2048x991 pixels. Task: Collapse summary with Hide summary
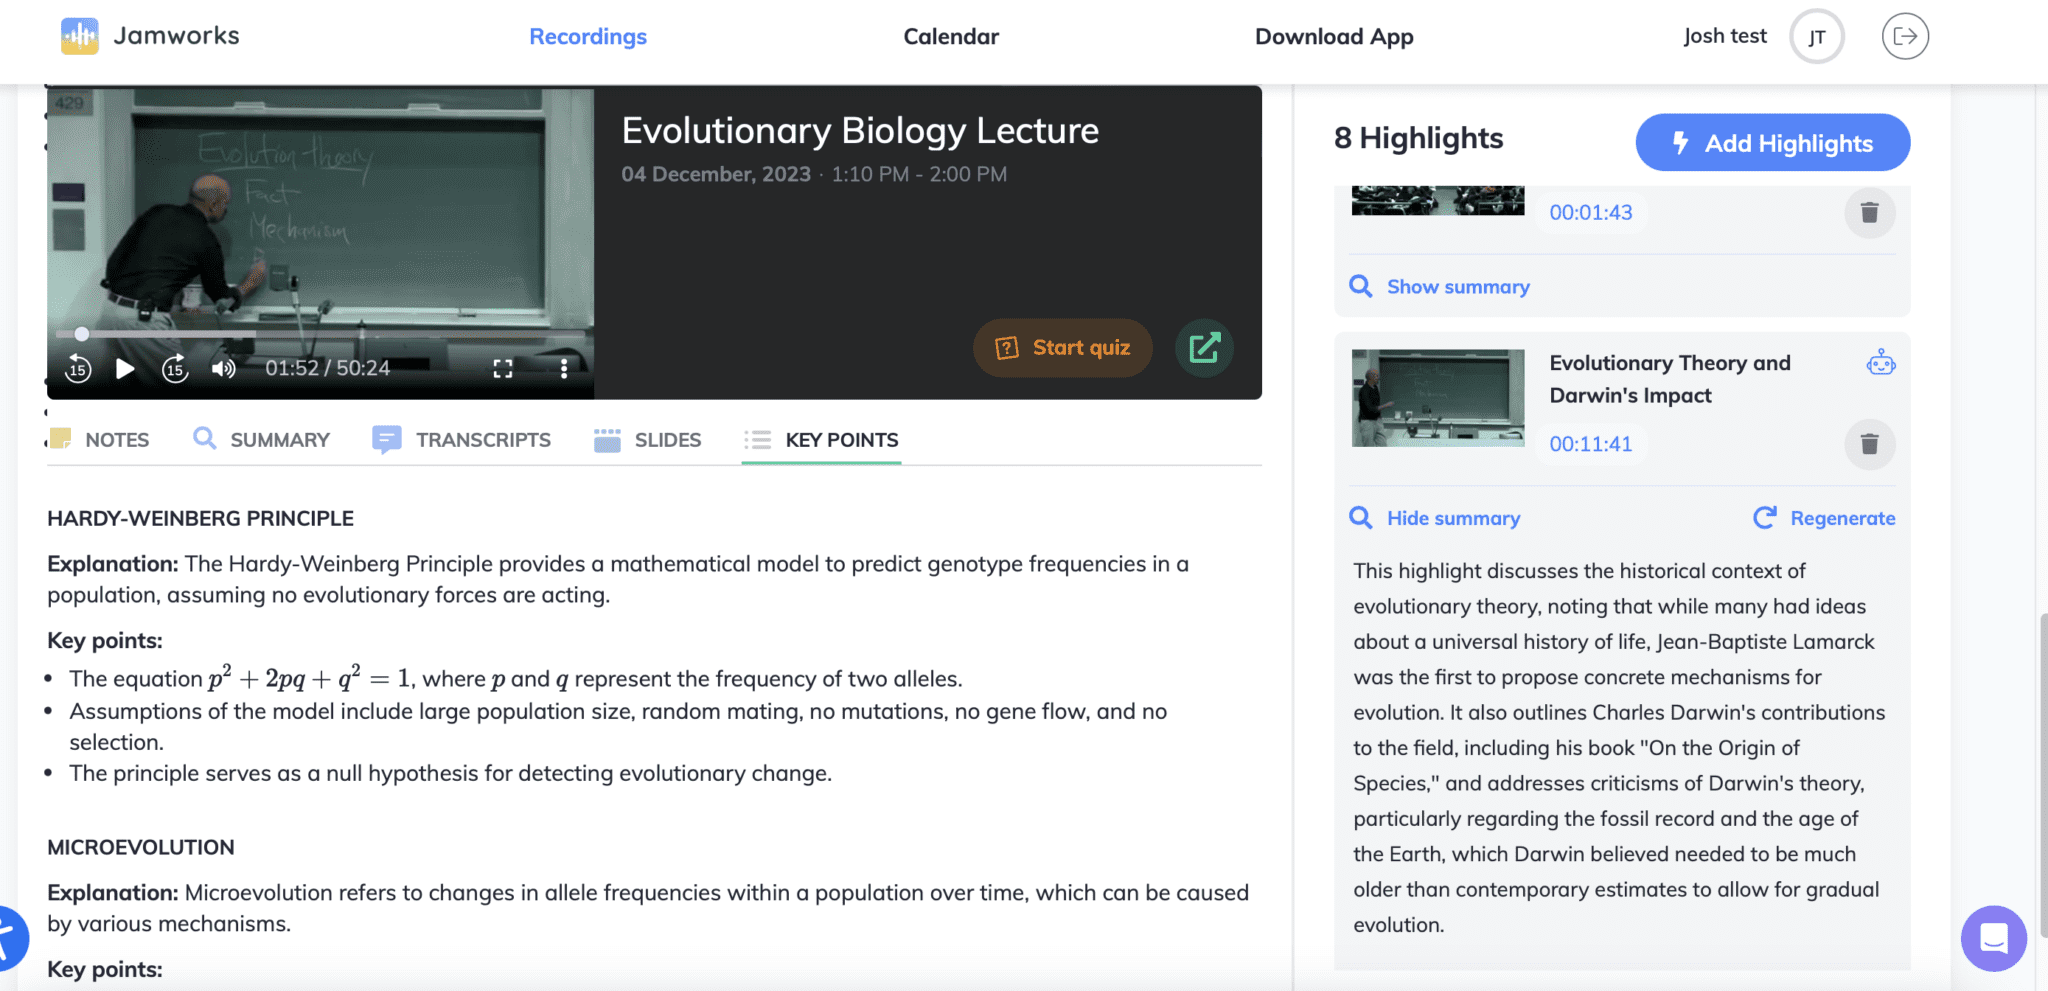pyautogui.click(x=1452, y=518)
